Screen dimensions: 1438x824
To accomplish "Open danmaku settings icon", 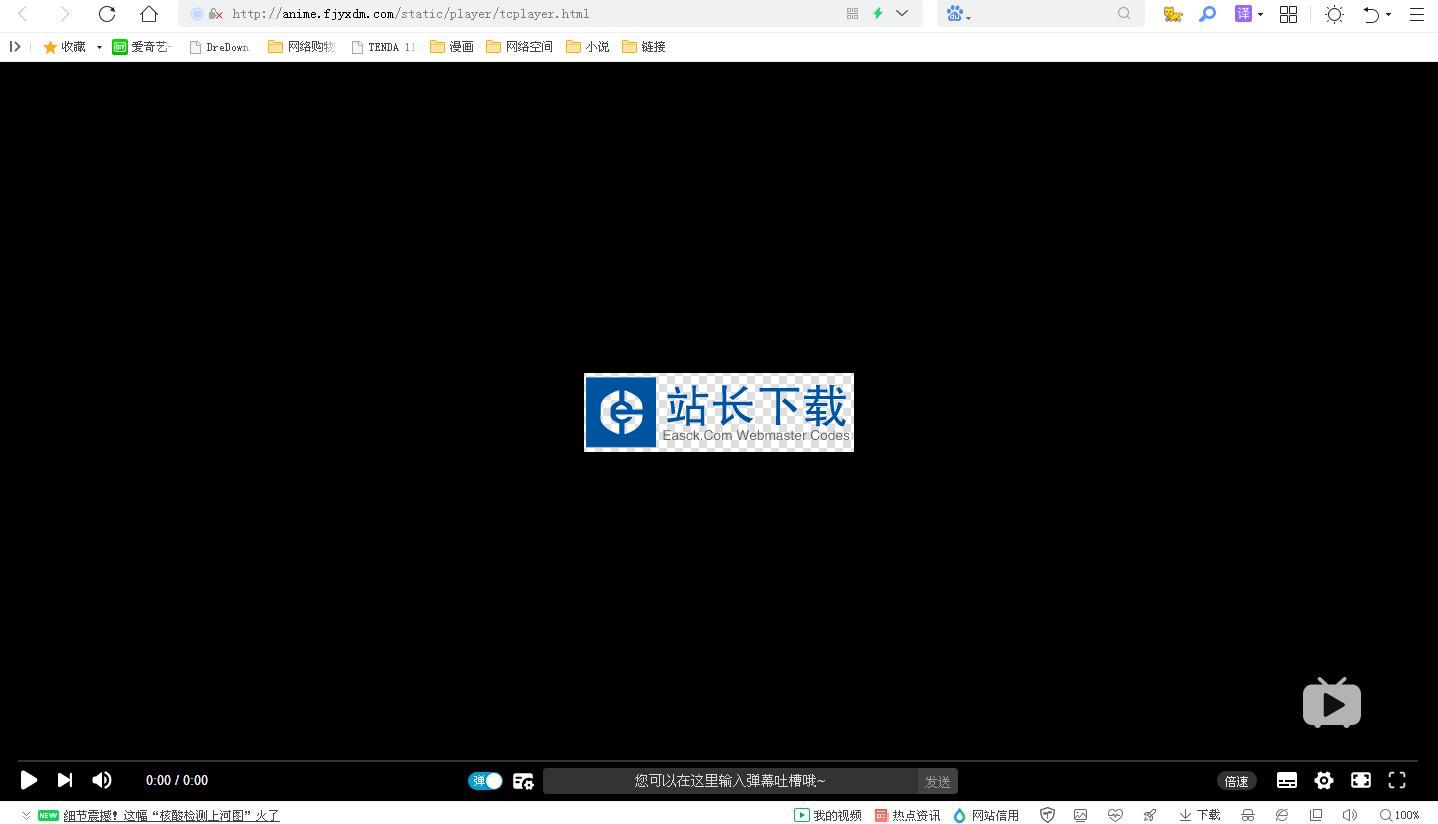I will (523, 781).
